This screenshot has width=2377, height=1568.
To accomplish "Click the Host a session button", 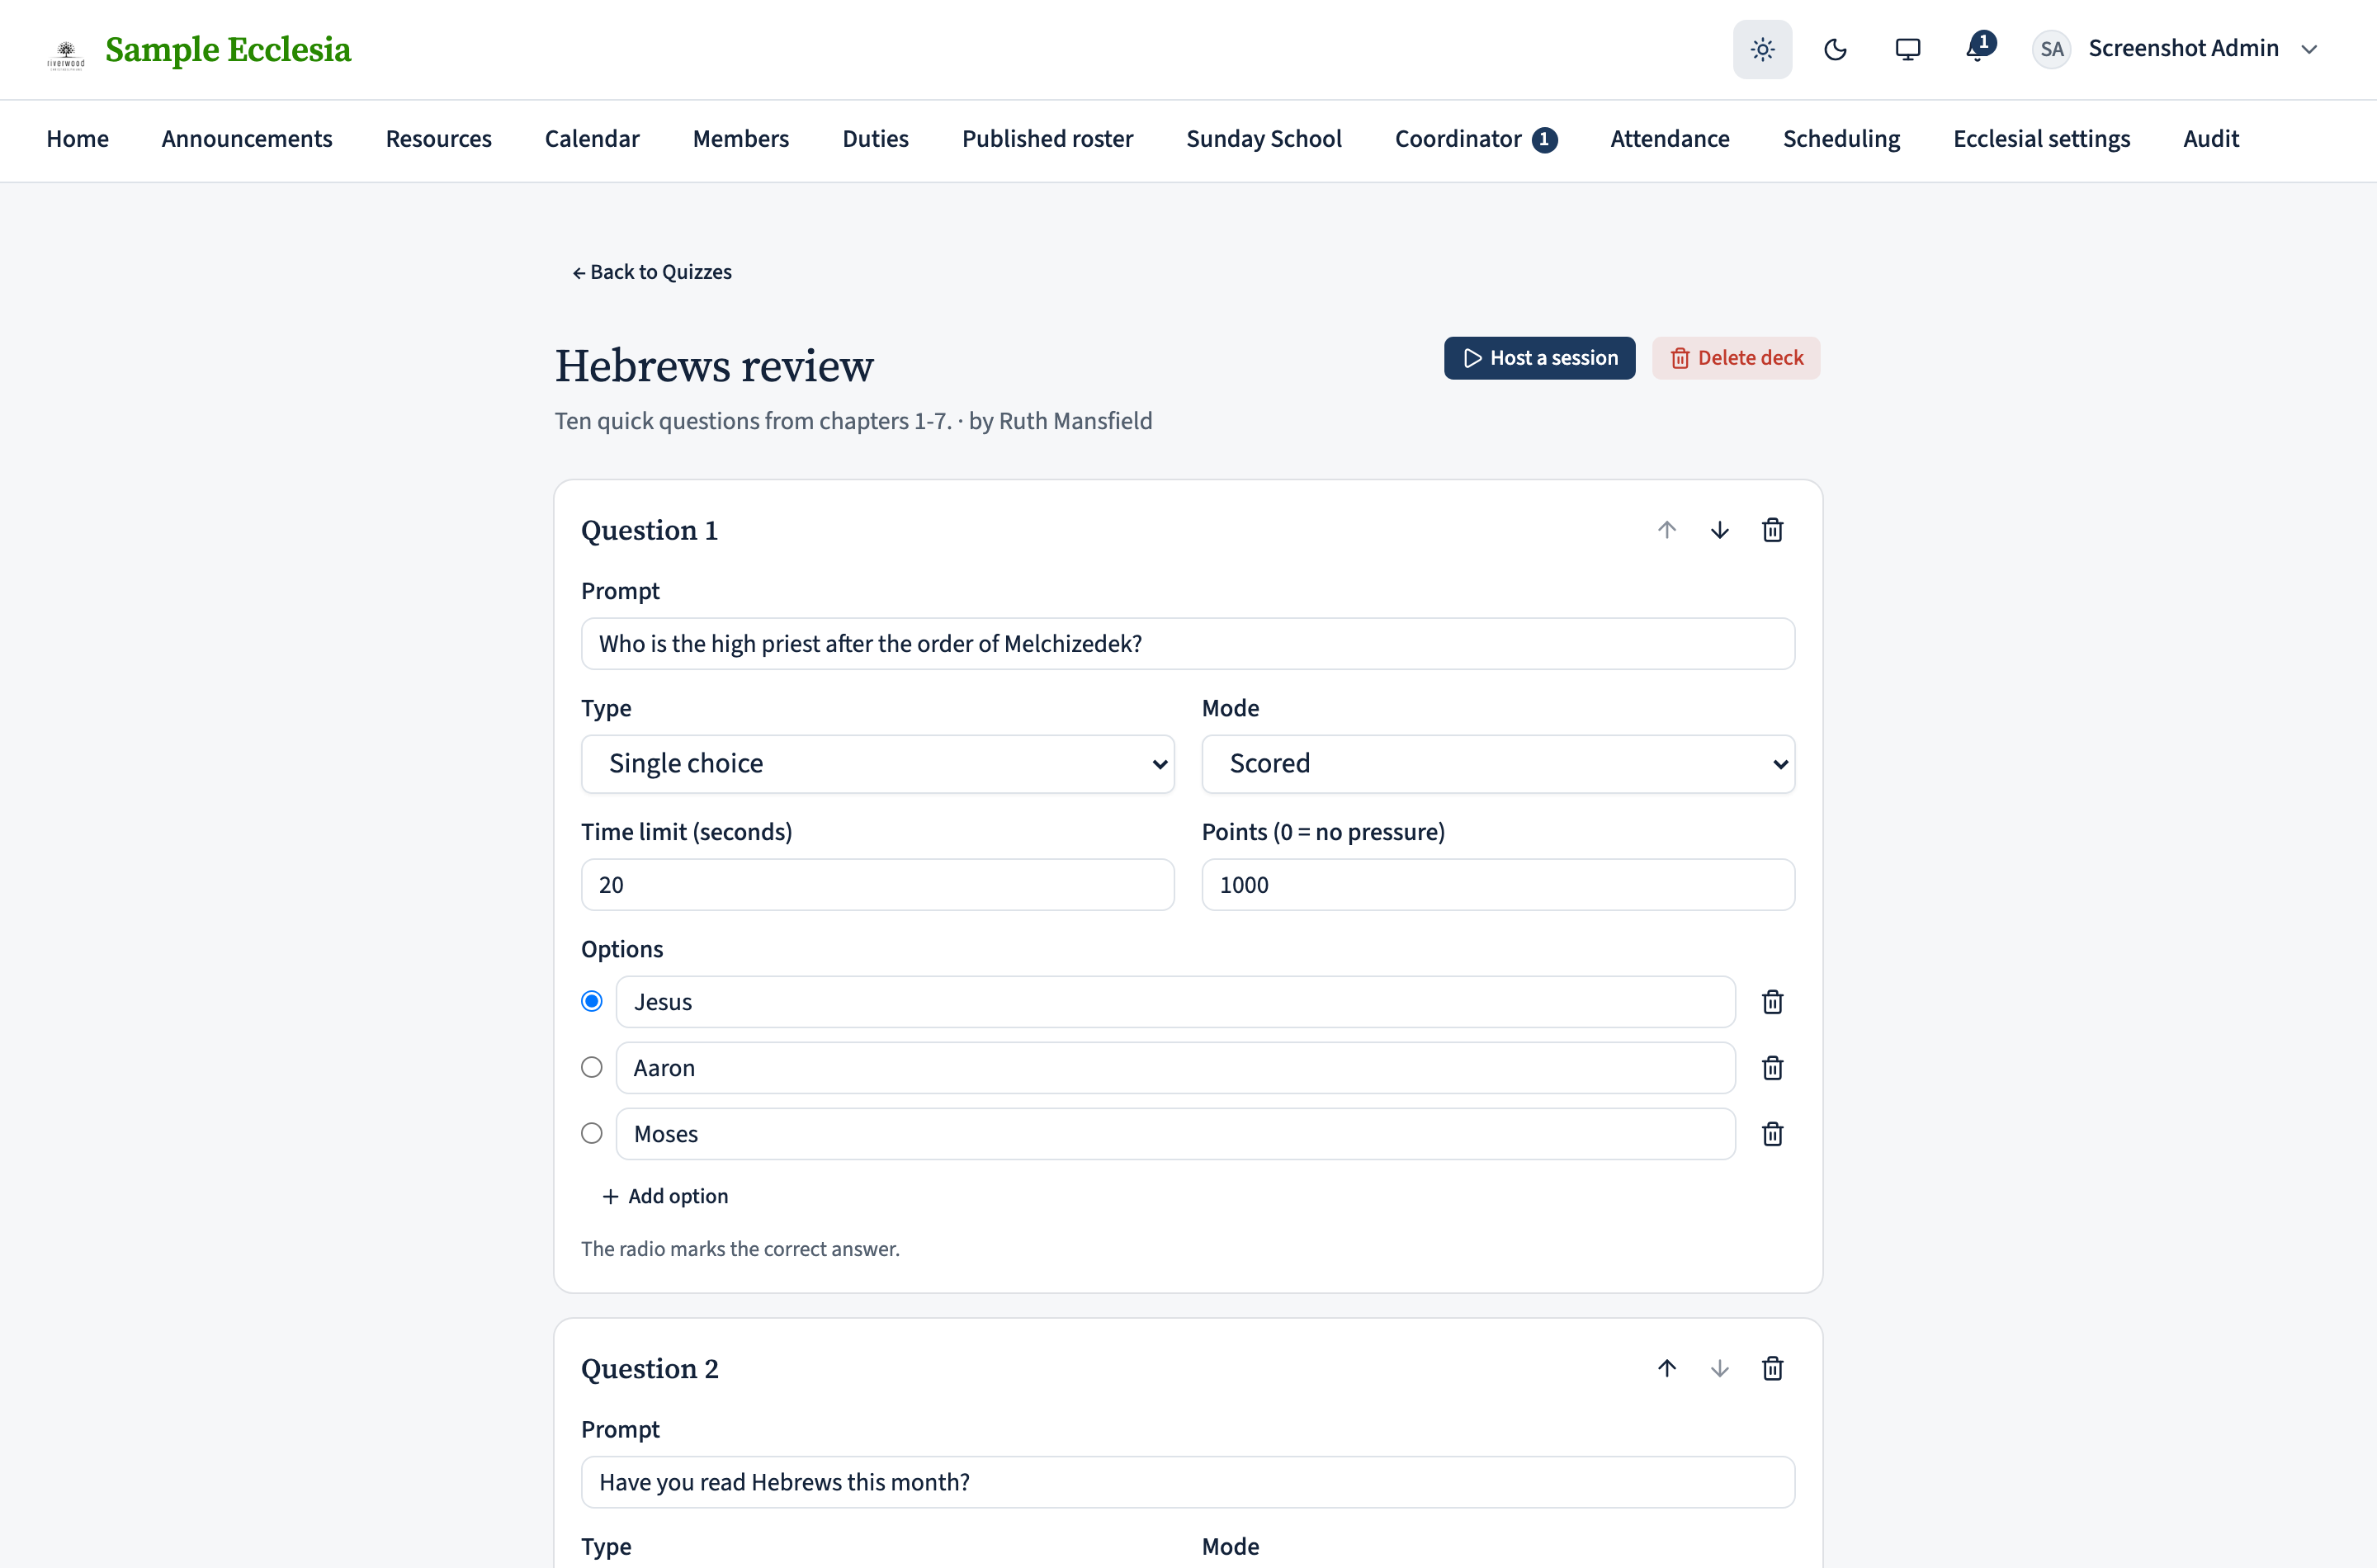I will click(1539, 358).
